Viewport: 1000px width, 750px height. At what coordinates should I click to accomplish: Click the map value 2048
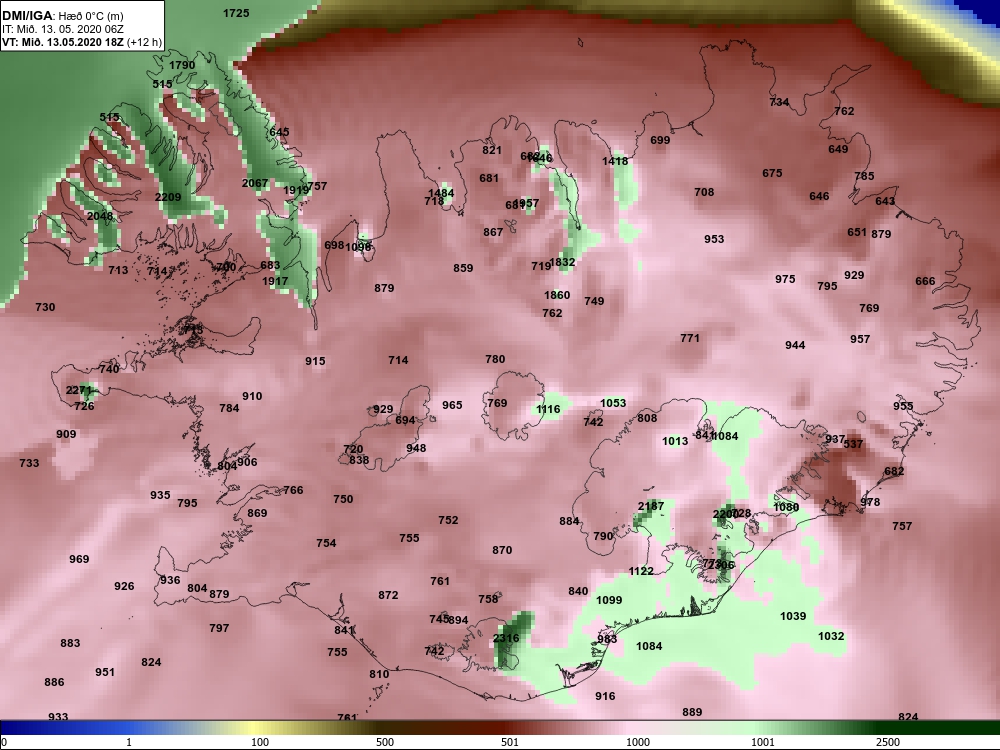coord(99,216)
